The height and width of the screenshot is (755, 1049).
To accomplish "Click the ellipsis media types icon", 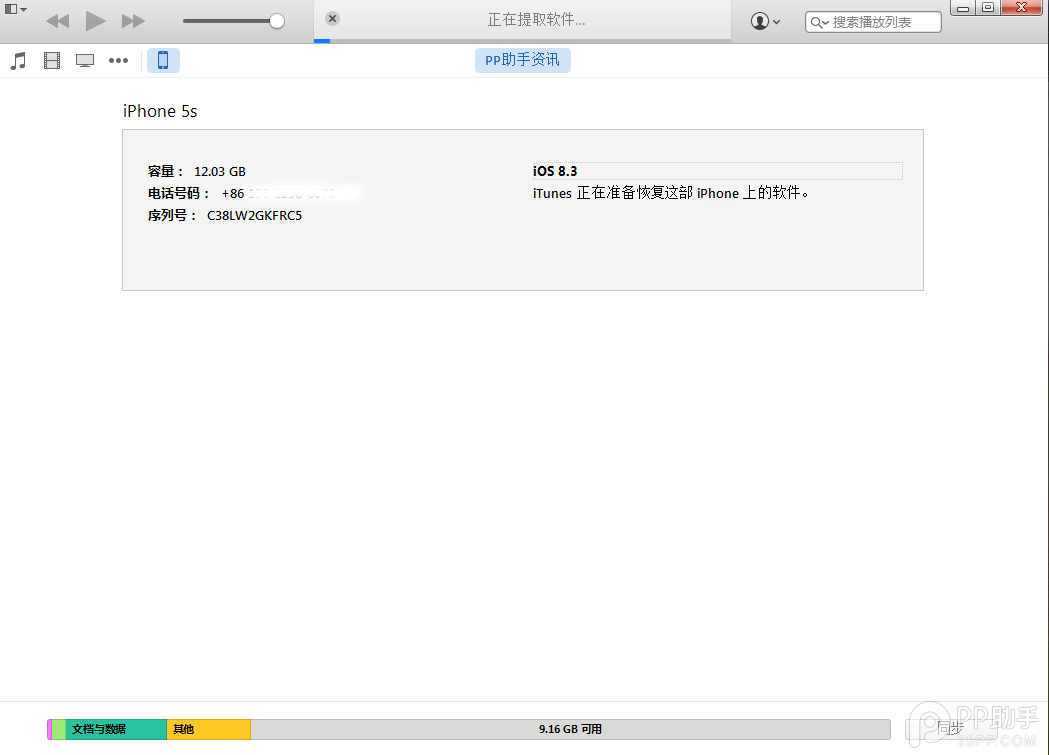I will [118, 60].
